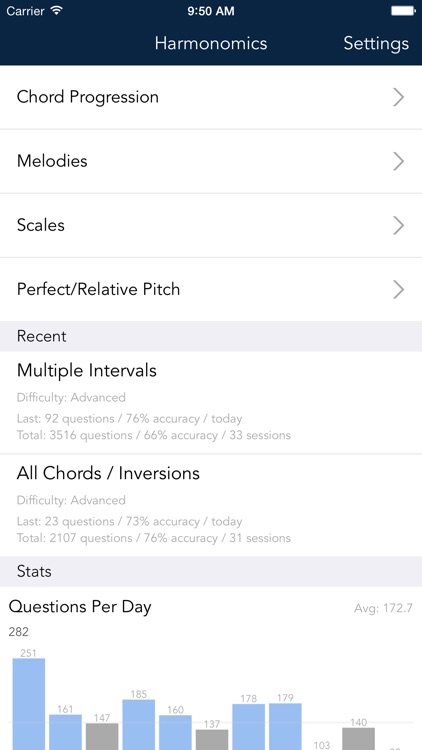Select the gray 140 bar in chart
This screenshot has width=422, height=750.
(358, 739)
